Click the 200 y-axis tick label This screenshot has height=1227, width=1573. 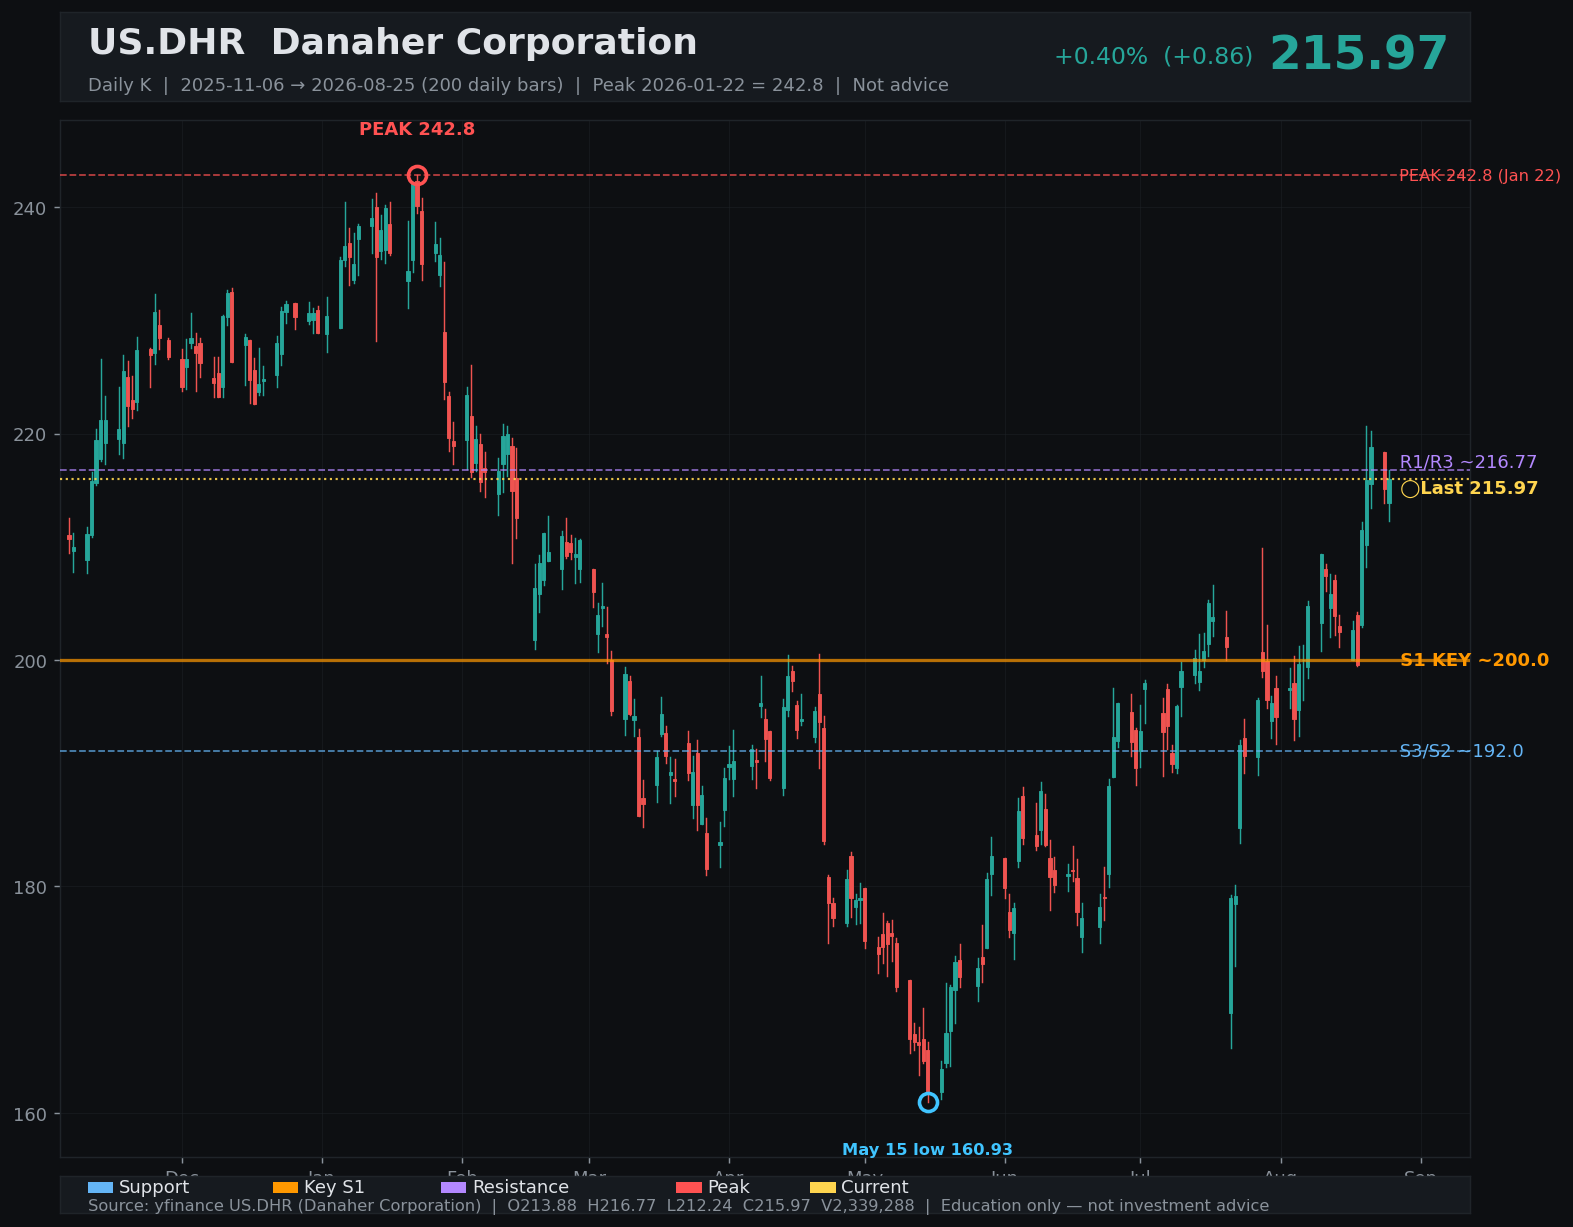(x=31, y=661)
